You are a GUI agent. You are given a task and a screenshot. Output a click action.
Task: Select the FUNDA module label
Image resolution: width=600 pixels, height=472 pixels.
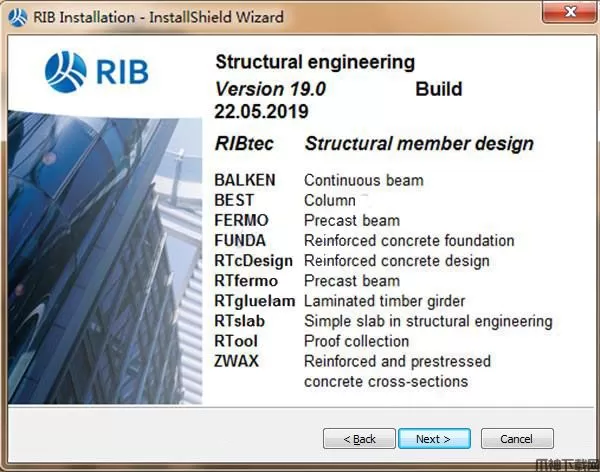(240, 240)
